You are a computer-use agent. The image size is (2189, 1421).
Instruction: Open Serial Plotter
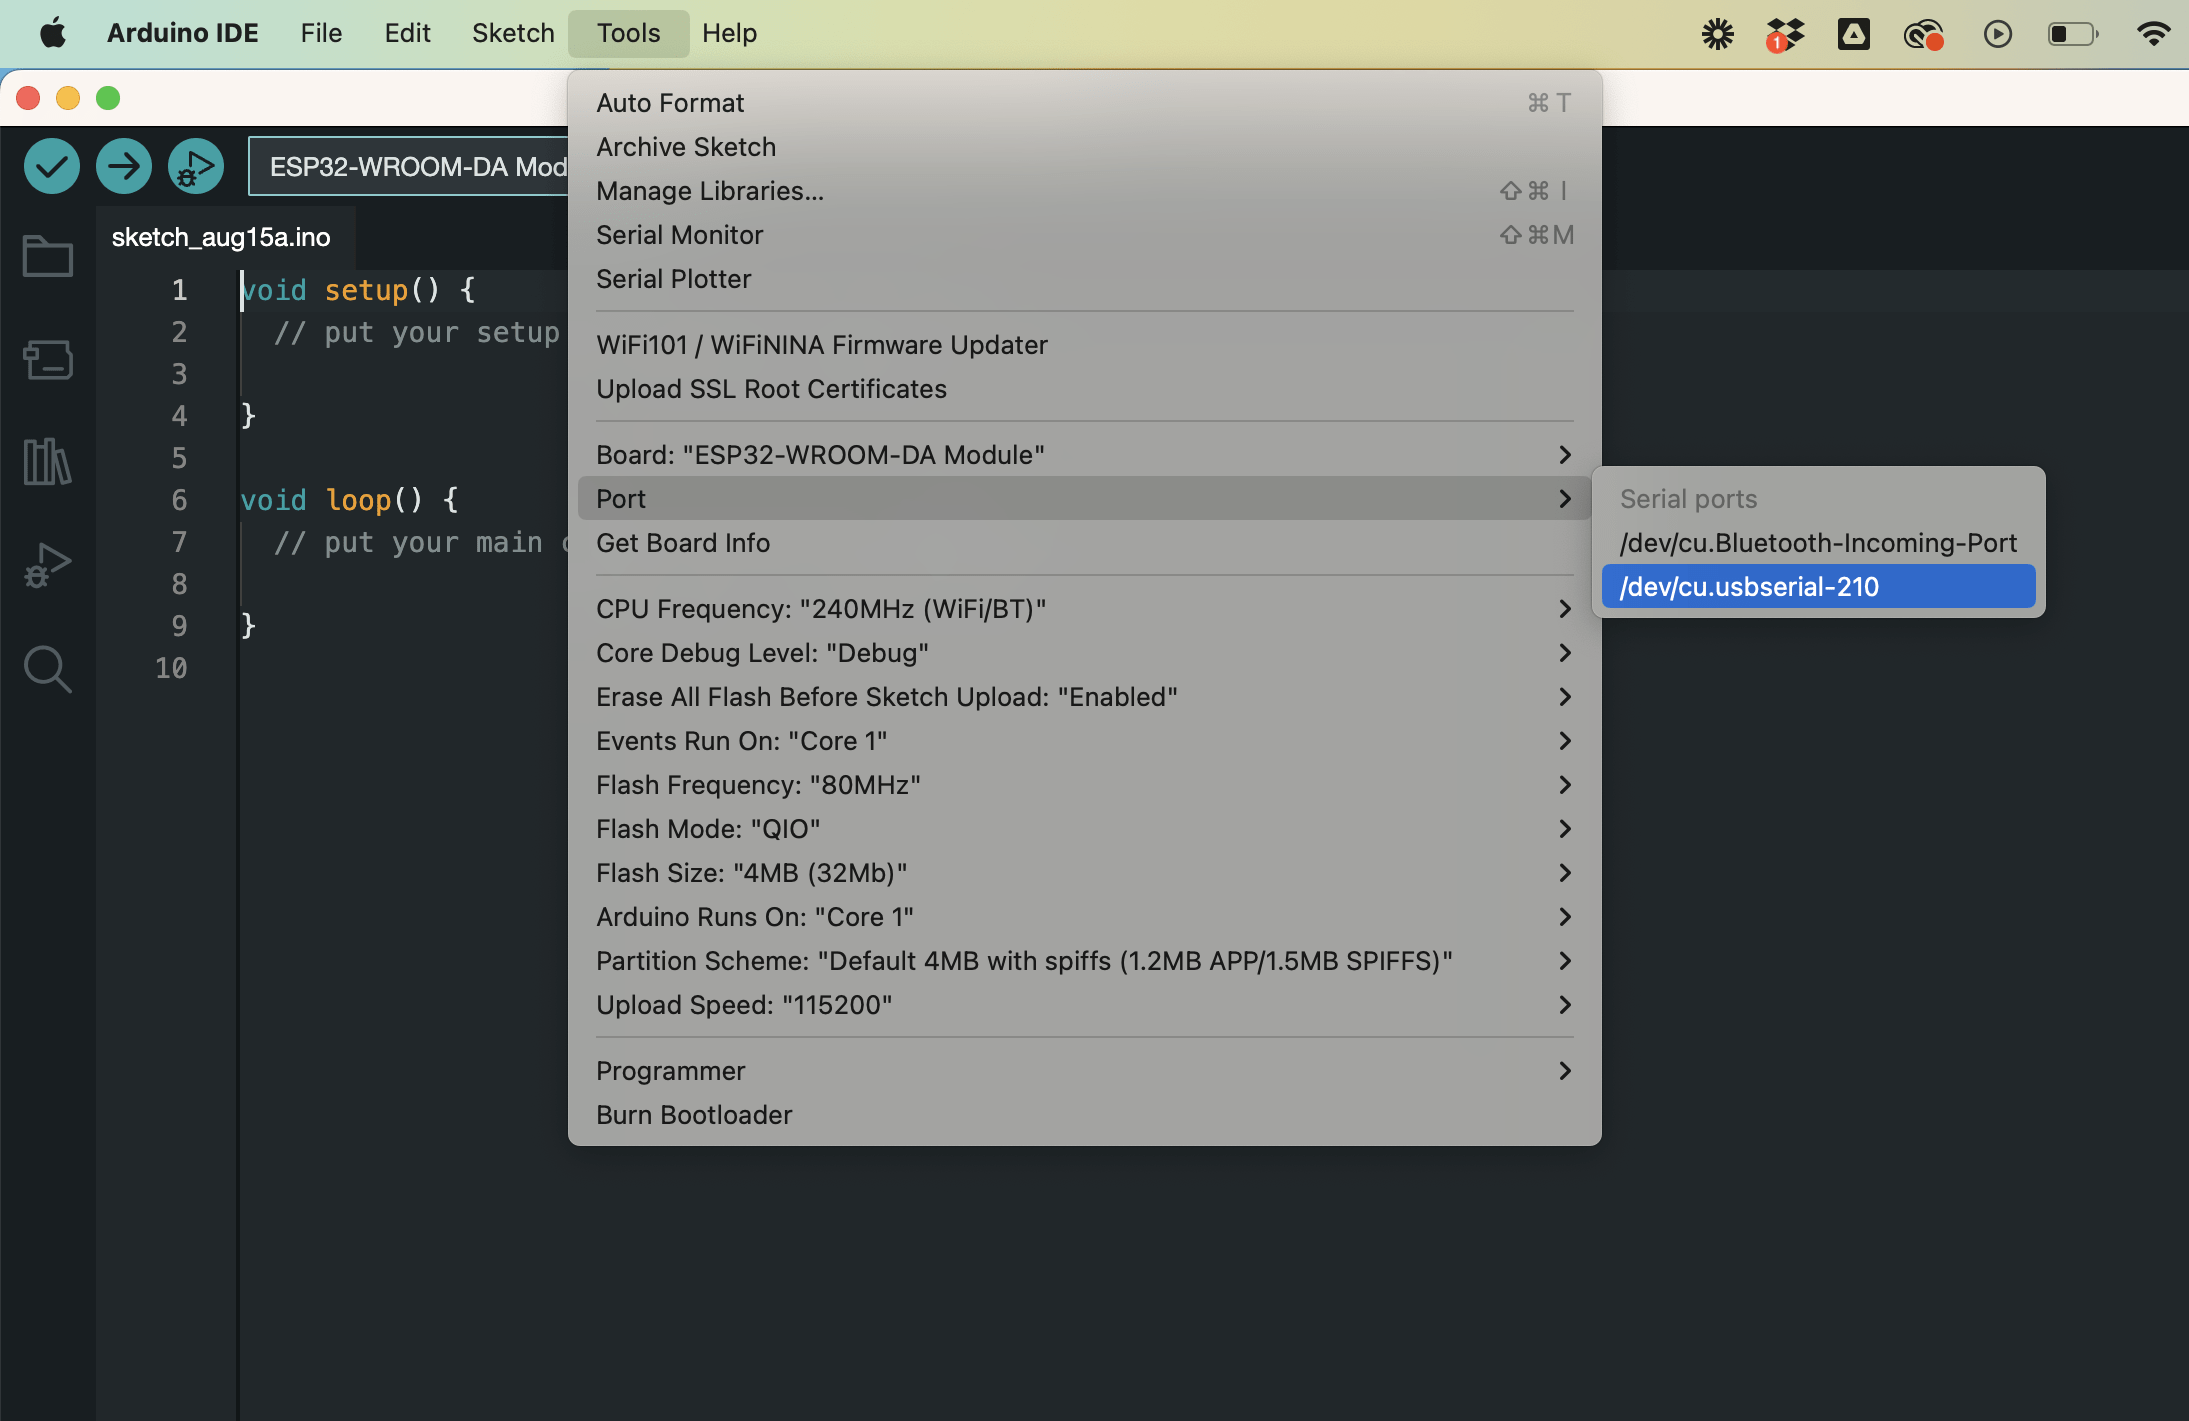pos(1084,279)
